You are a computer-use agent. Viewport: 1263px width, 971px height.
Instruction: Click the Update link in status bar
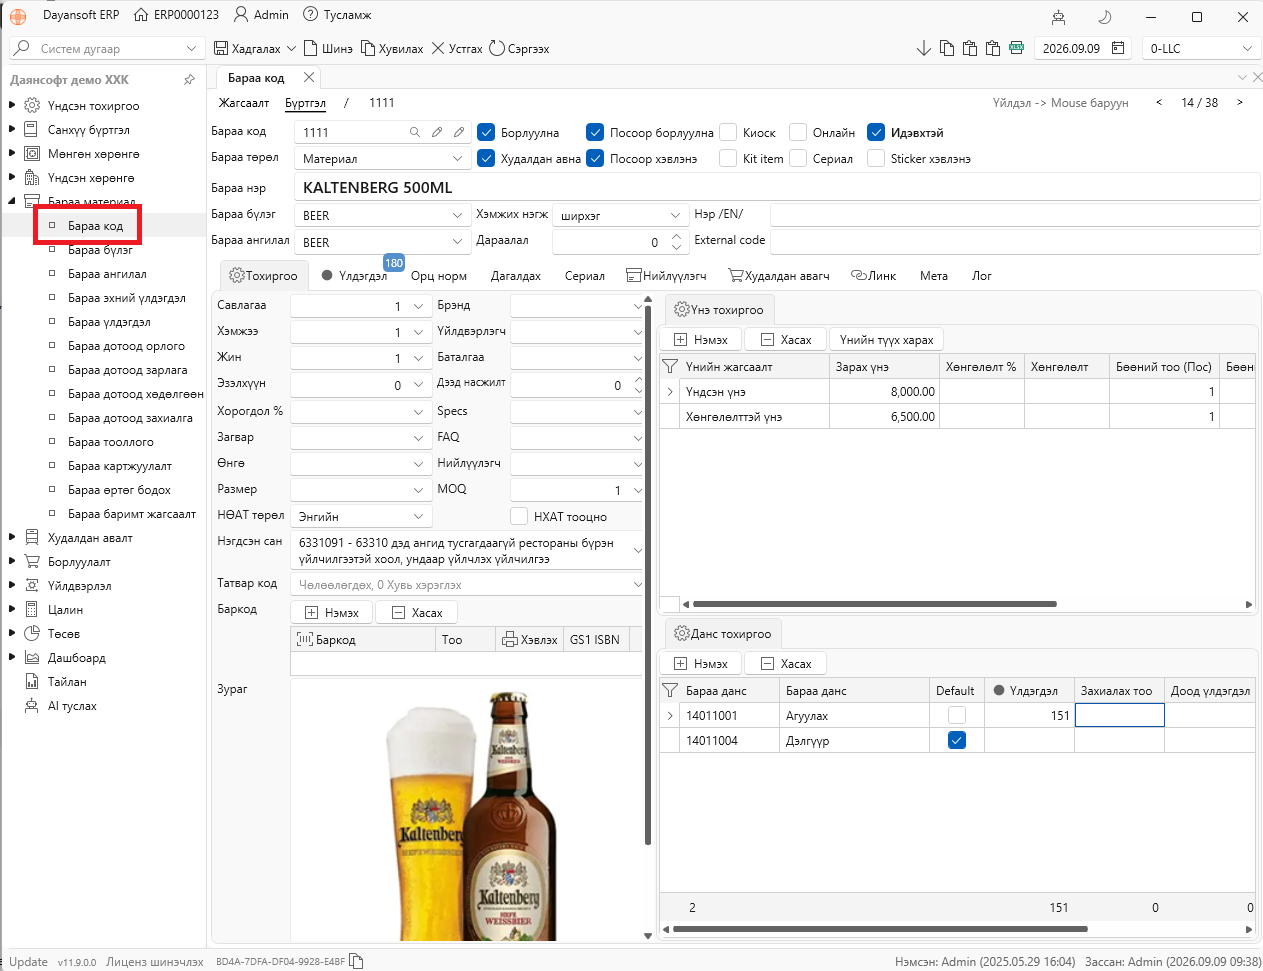click(28, 961)
